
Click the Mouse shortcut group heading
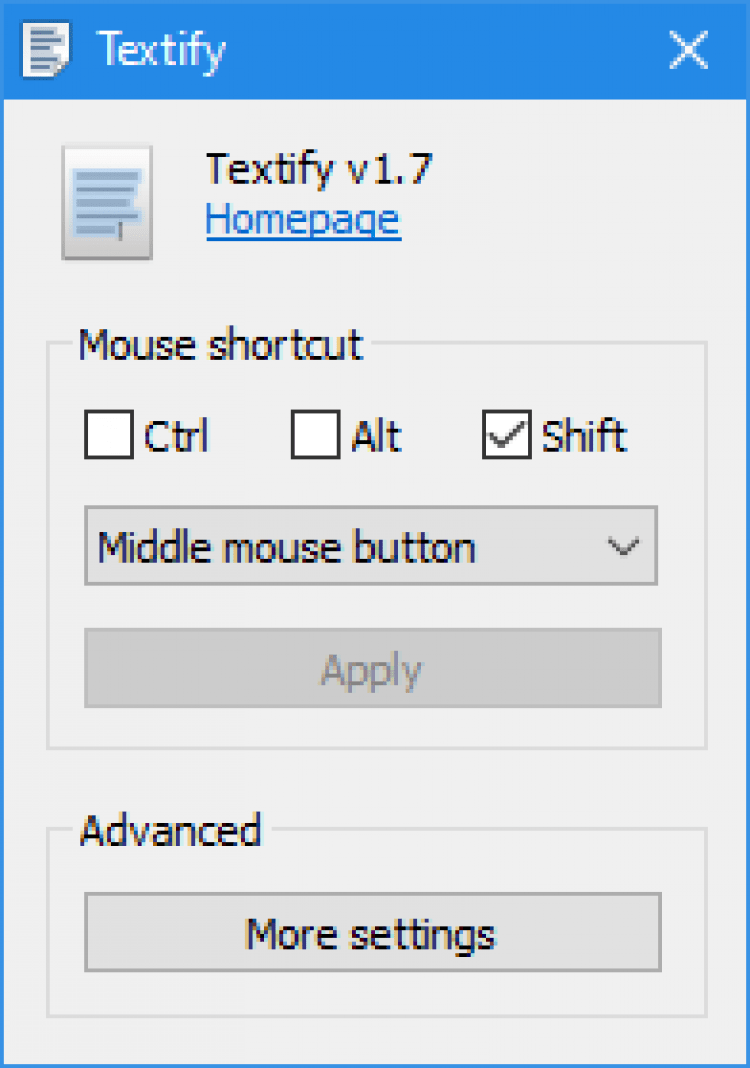coord(220,345)
